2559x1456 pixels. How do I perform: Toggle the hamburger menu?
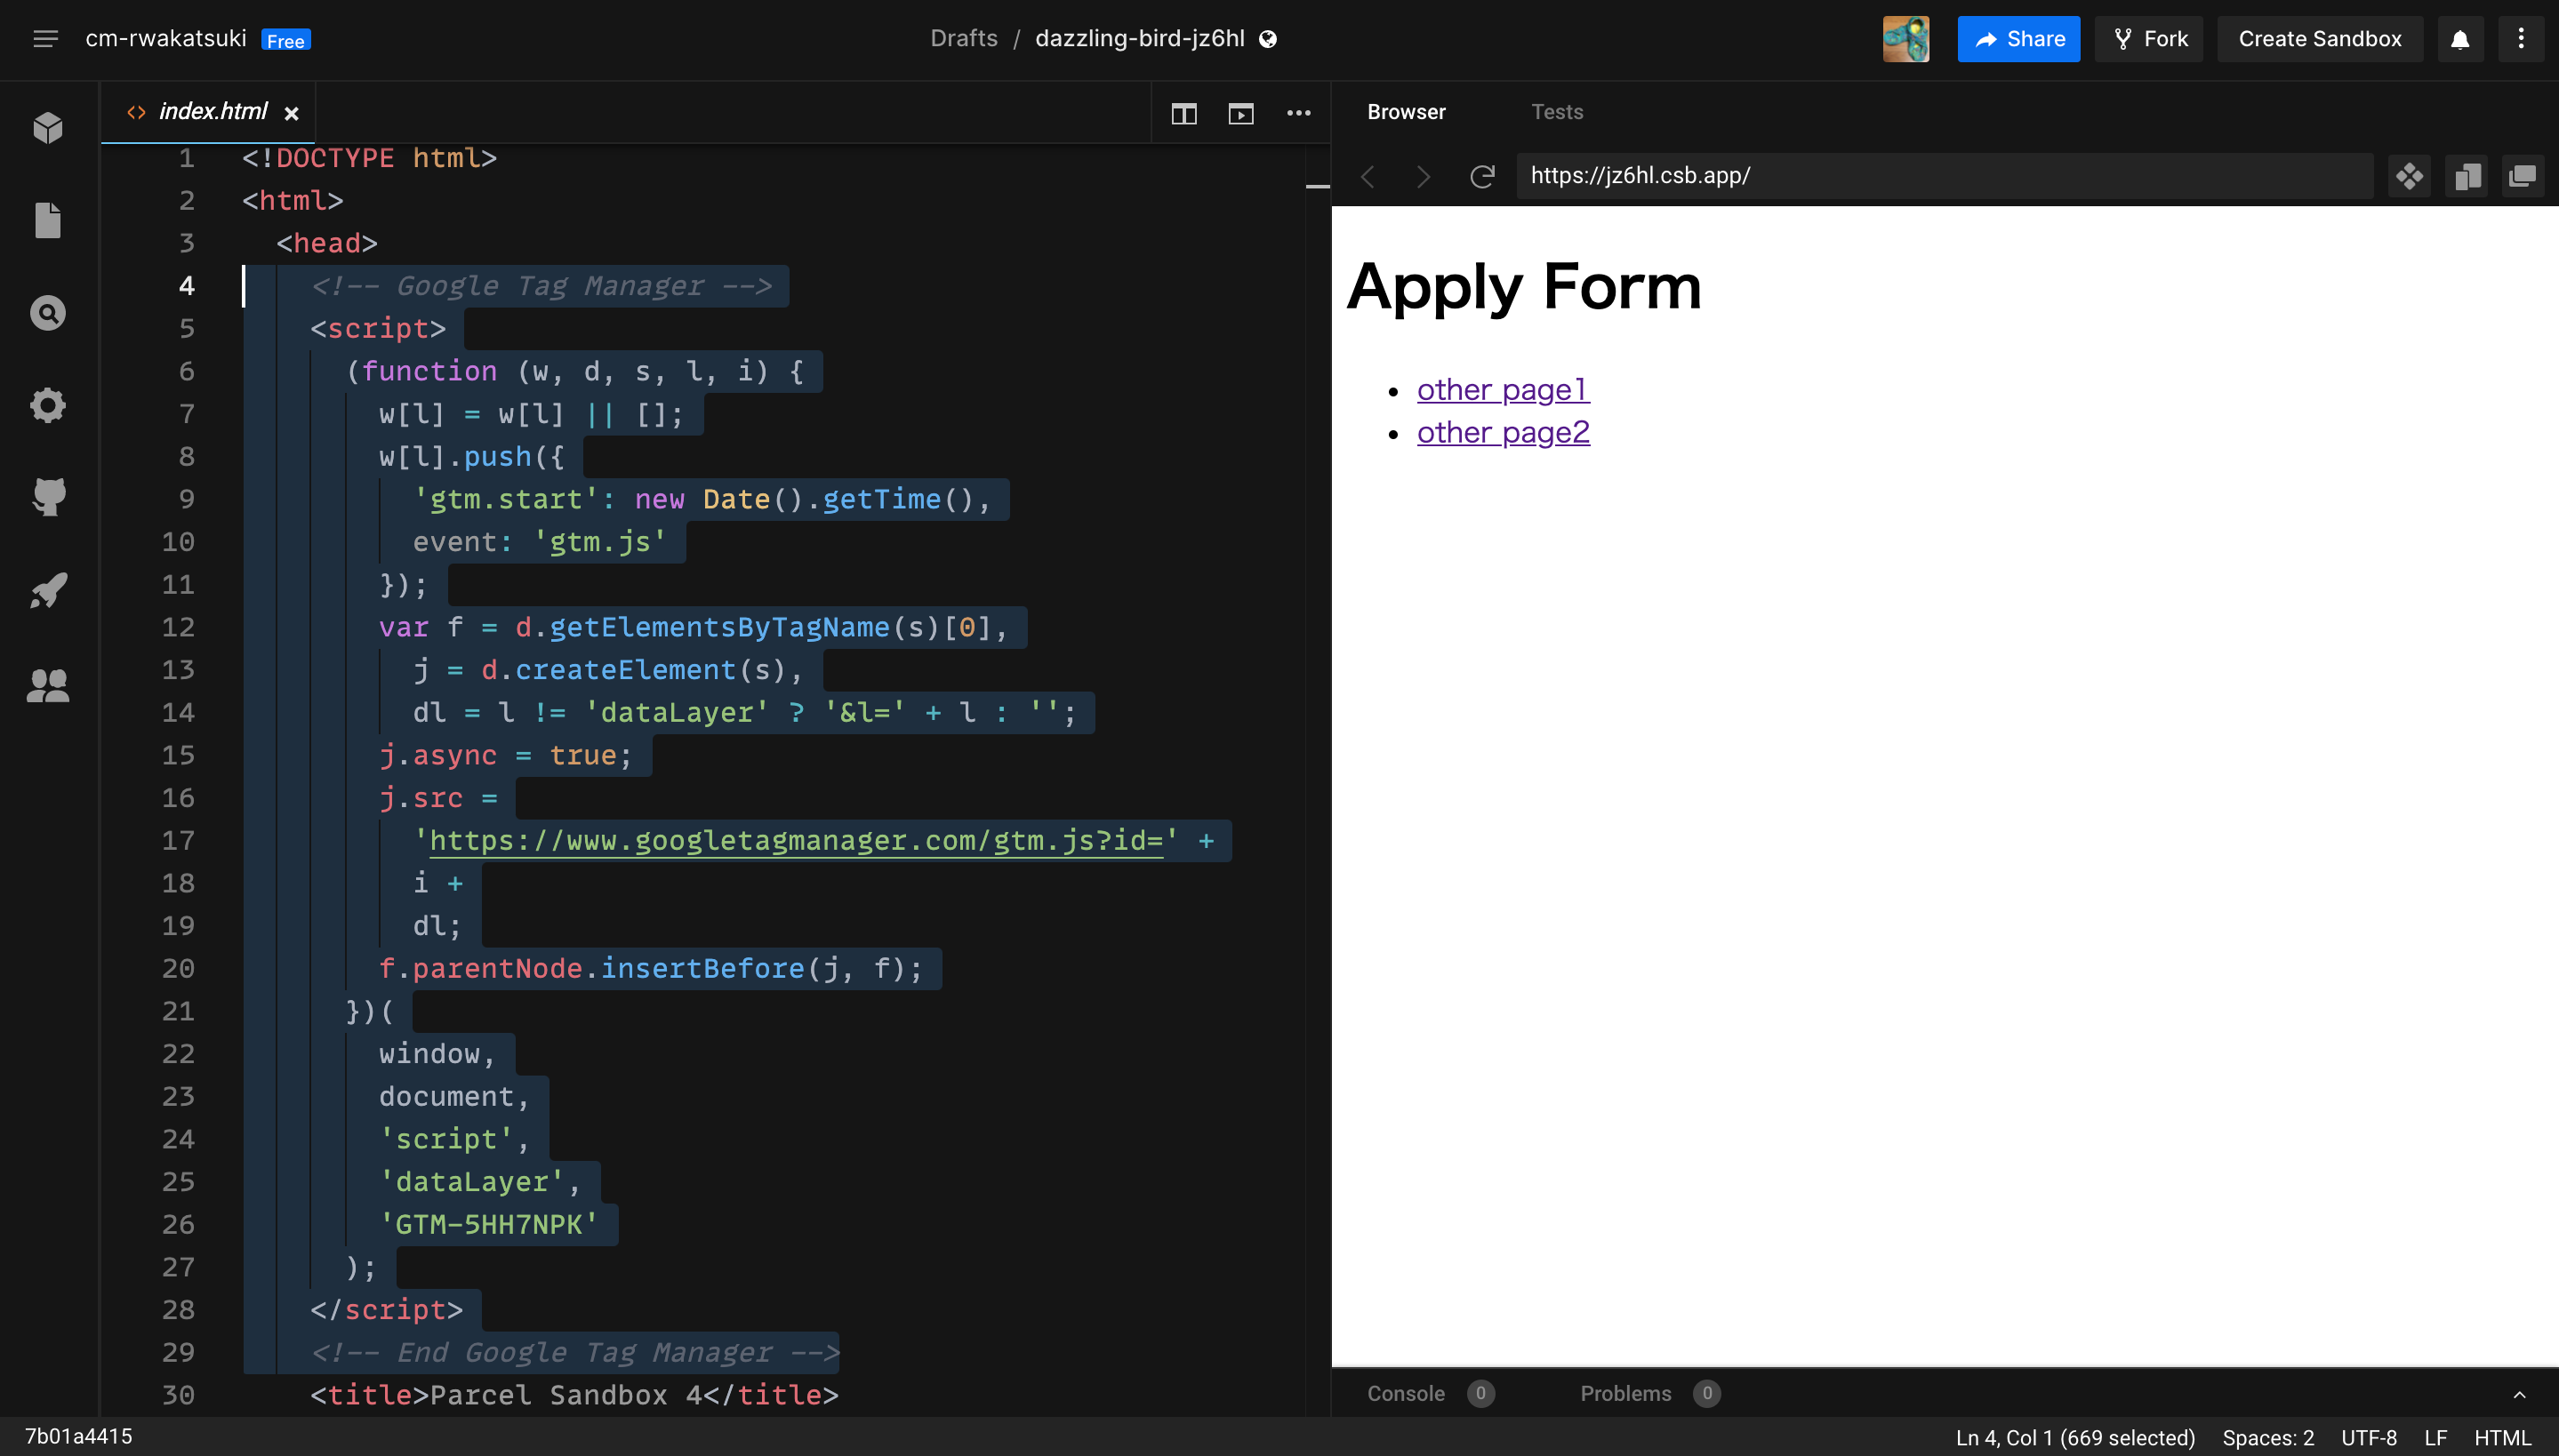click(x=45, y=39)
